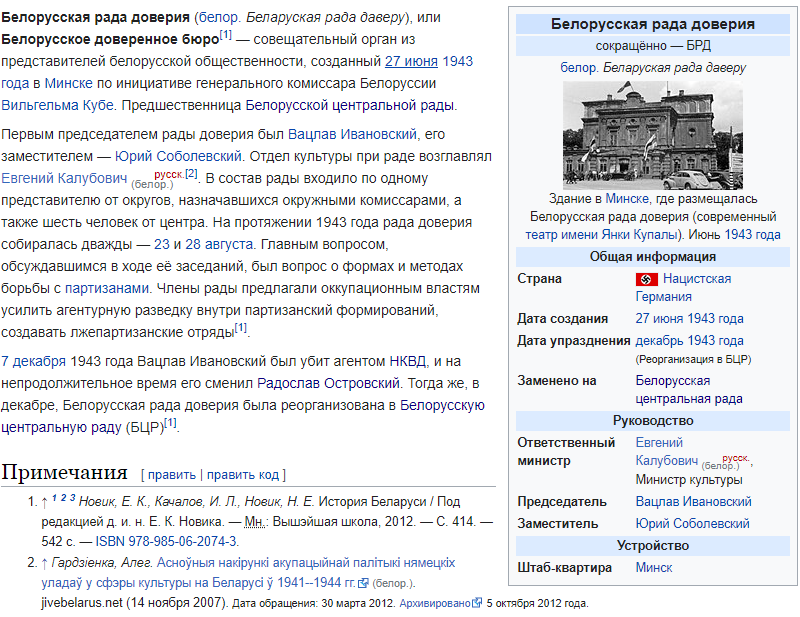This screenshot has height=617, width=800.
Task: Open the ISBN 978-985-06-2074-3 link
Action: (x=166, y=541)
